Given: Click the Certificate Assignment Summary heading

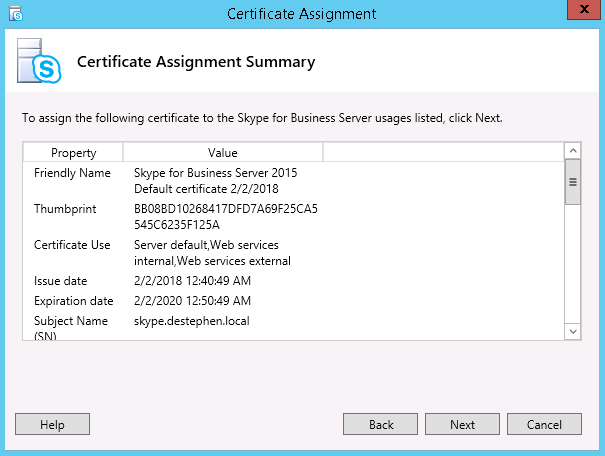Looking at the screenshot, I should point(196,62).
